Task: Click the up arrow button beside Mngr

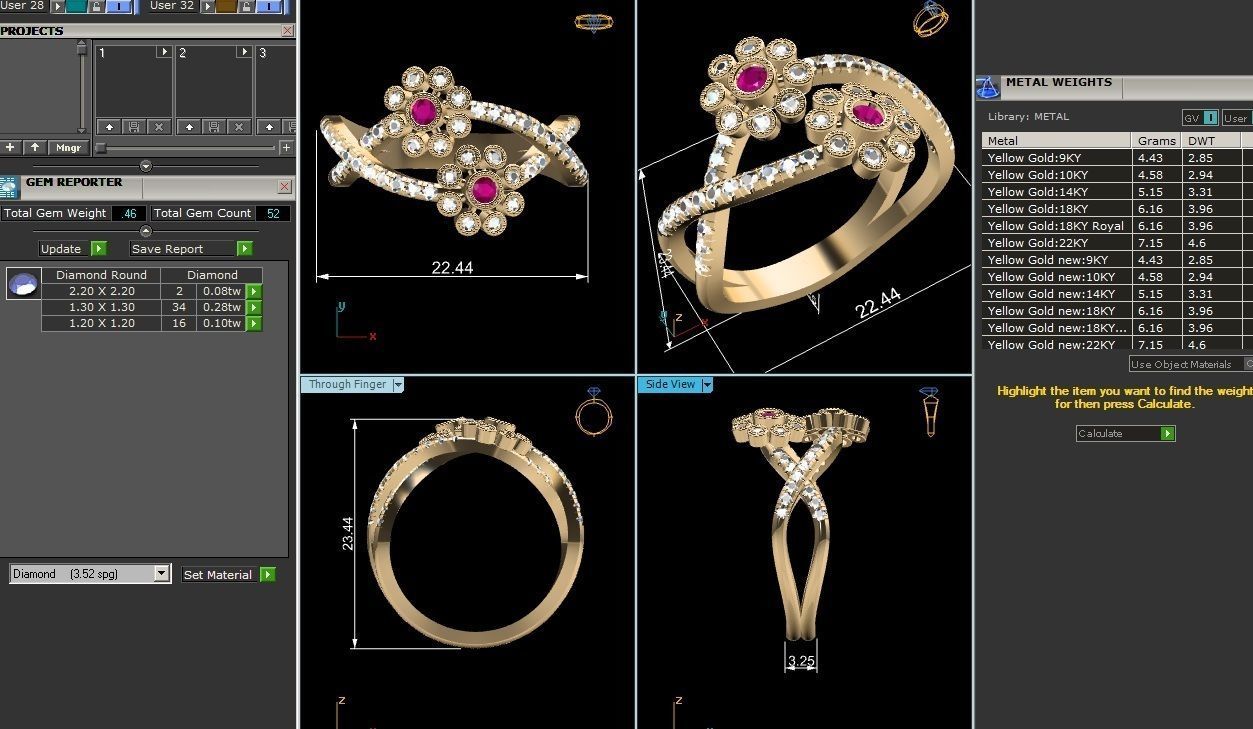Action: pyautogui.click(x=35, y=147)
